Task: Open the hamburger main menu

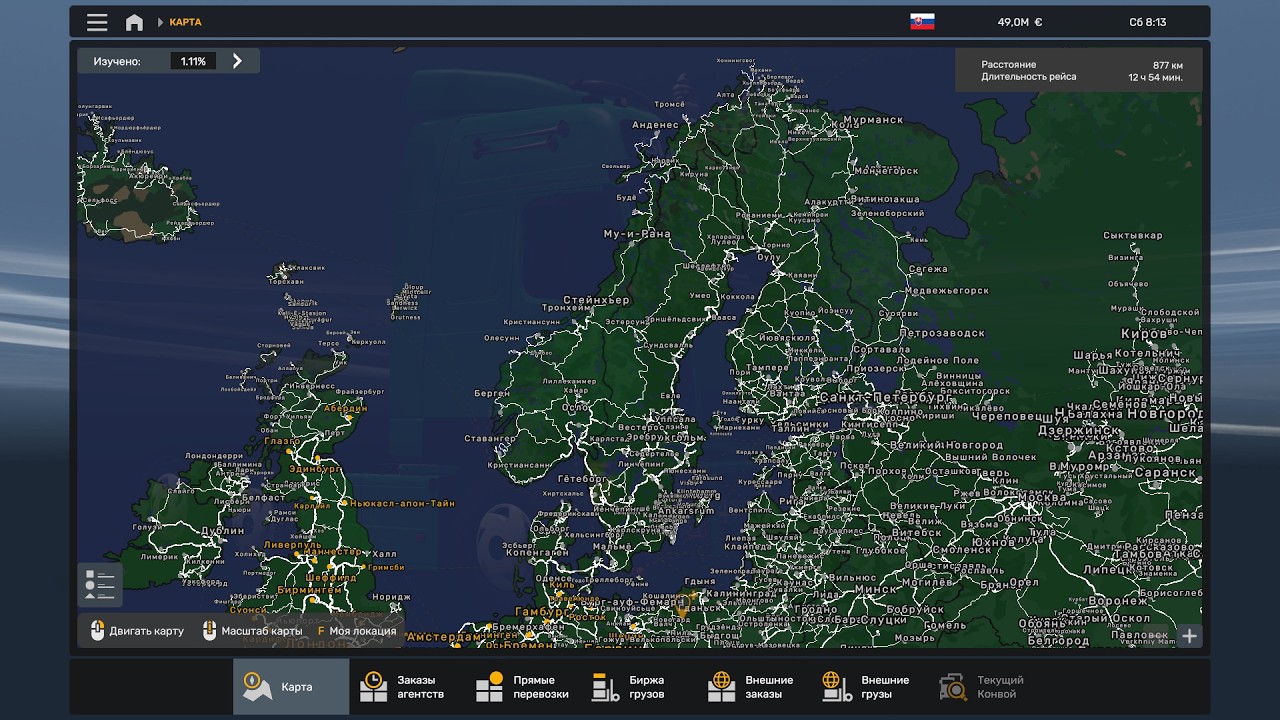Action: coord(97,22)
